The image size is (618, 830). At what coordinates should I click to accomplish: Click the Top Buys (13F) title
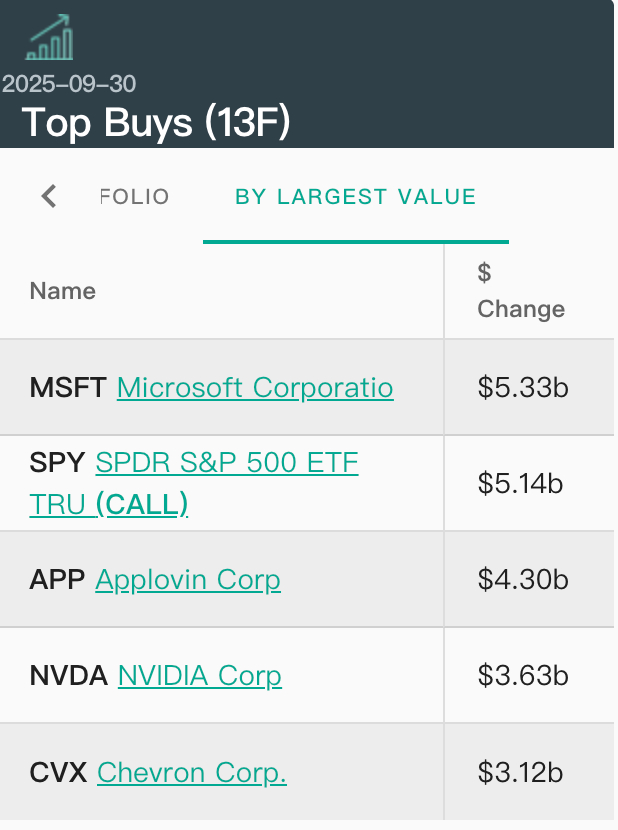point(156,122)
